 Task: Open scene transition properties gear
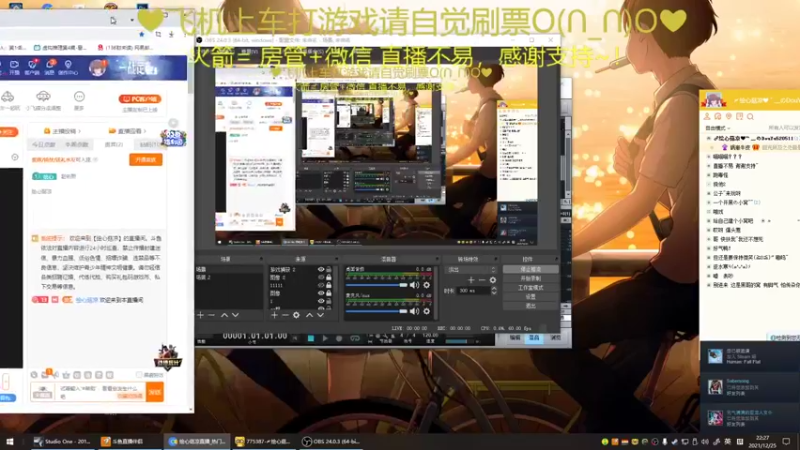pyautogui.click(x=492, y=280)
